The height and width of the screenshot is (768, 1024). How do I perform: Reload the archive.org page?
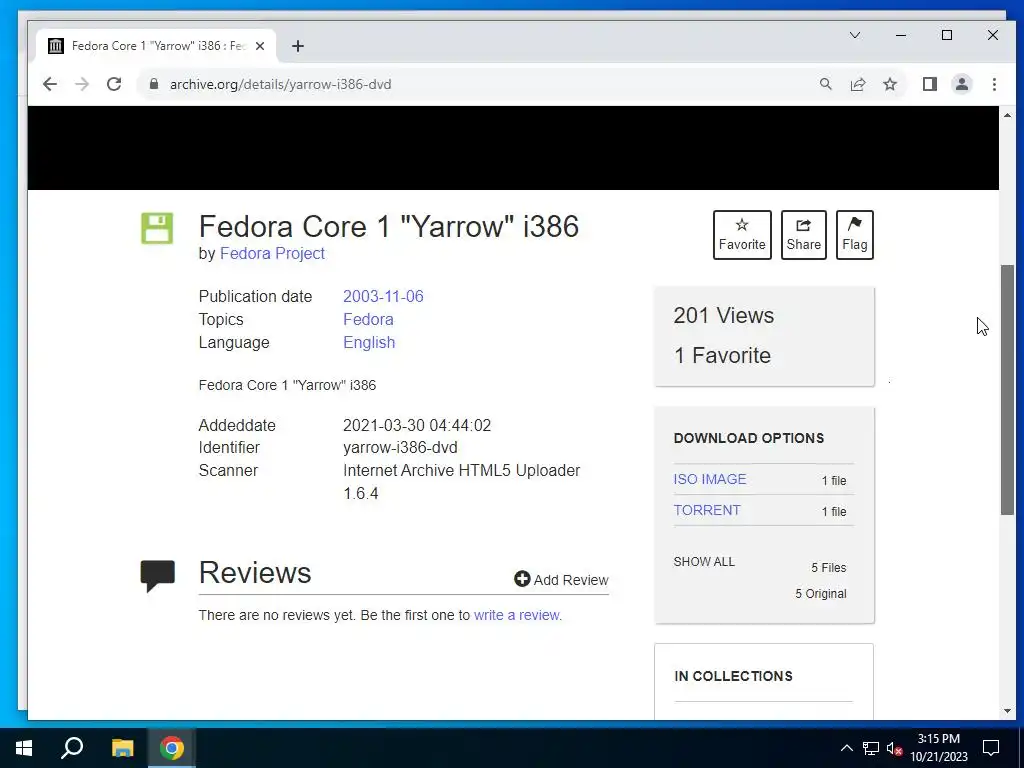[x=114, y=84]
